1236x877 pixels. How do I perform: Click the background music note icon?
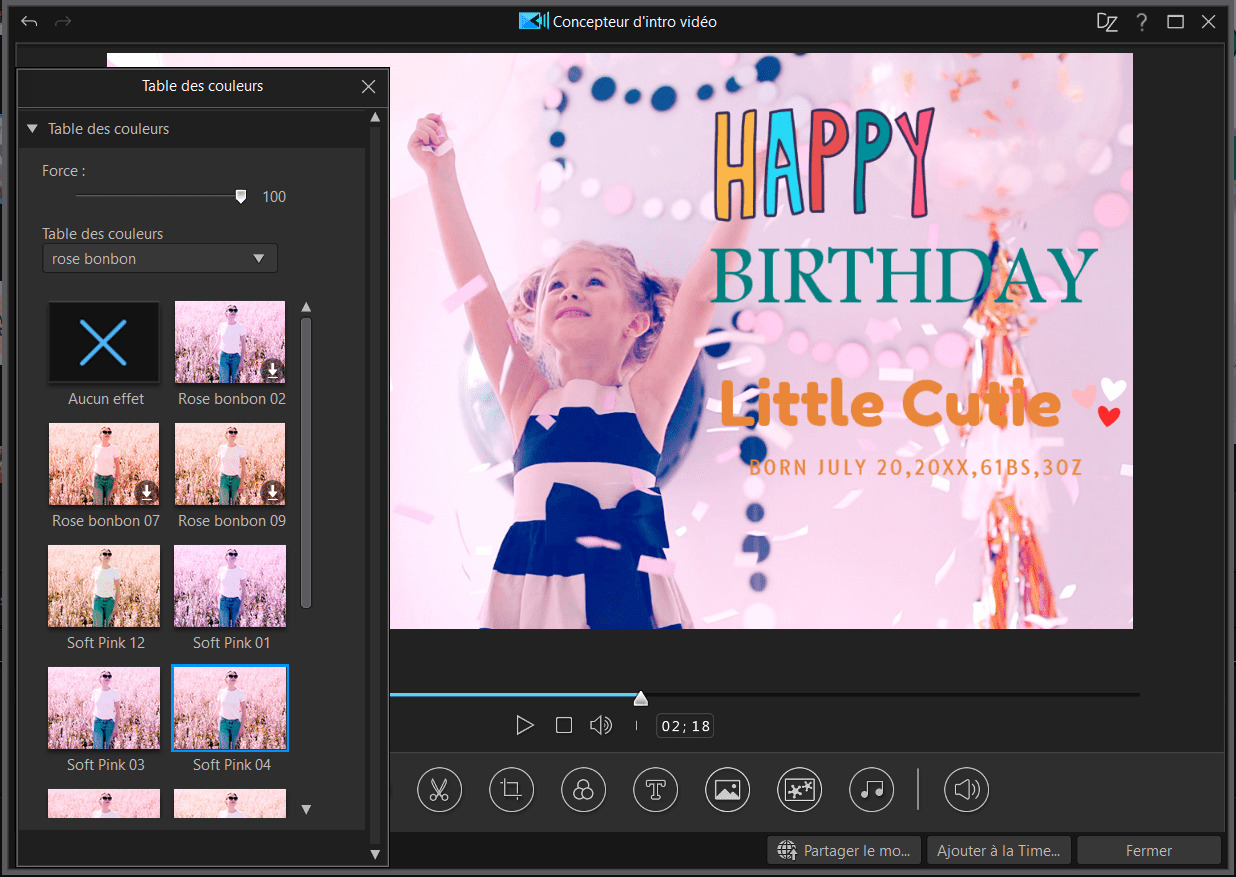(x=871, y=790)
